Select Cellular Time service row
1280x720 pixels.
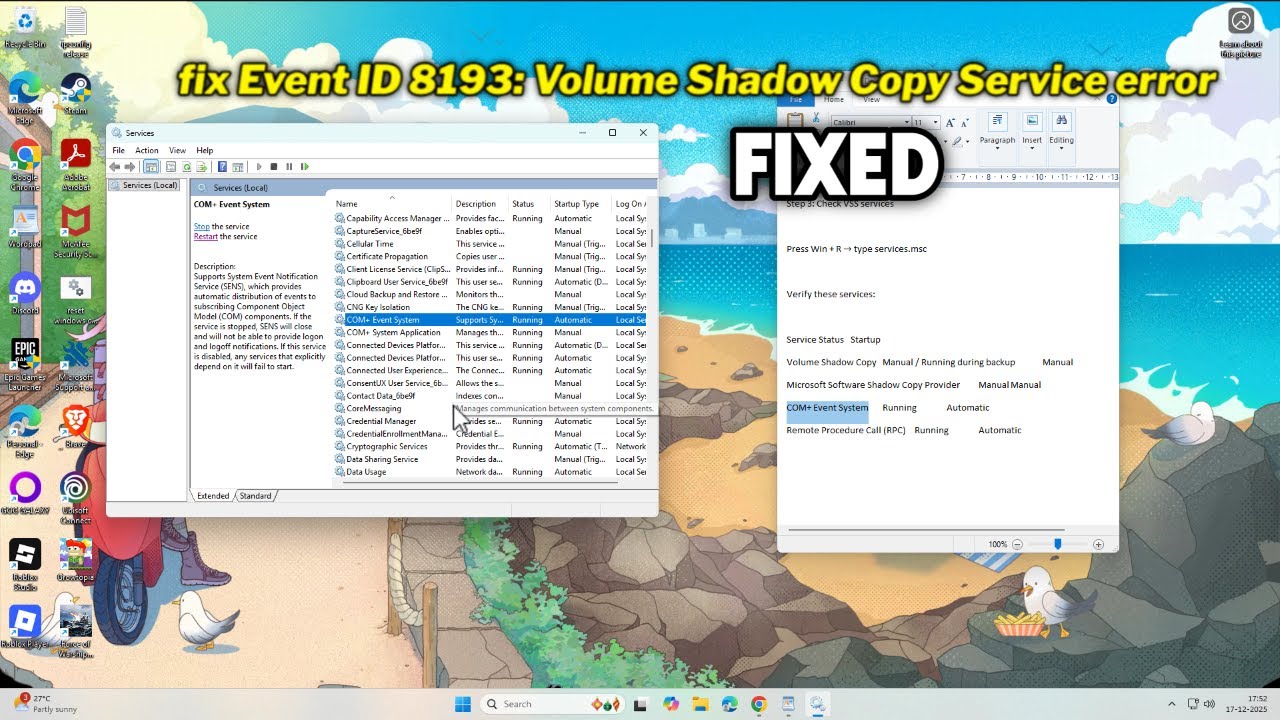pyautogui.click(x=490, y=244)
